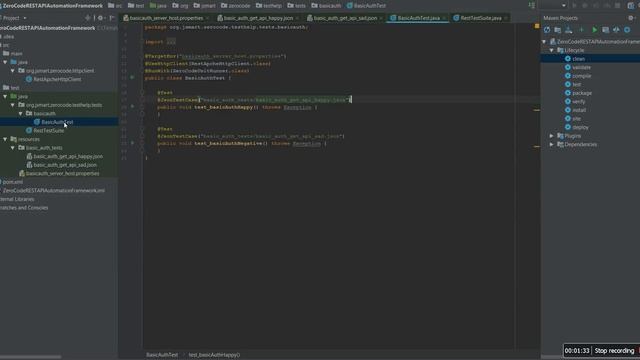The image size is (640, 360).
Task: Collapse the resources folder in Project tree
Action: pos(5,139)
